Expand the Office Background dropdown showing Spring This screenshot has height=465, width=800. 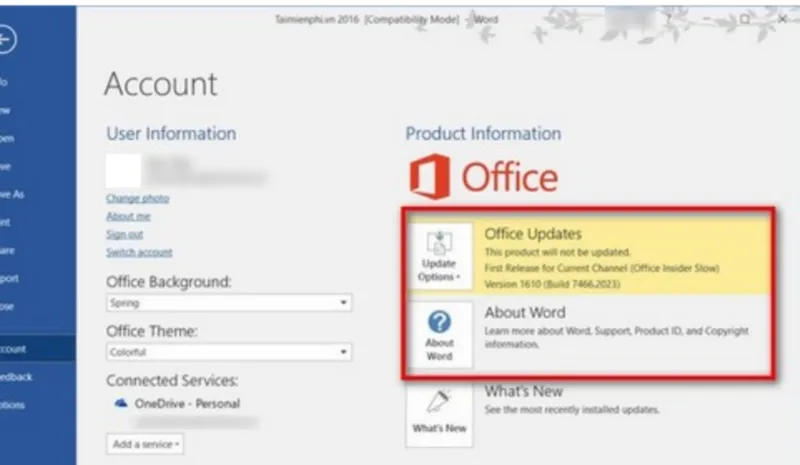(229, 303)
